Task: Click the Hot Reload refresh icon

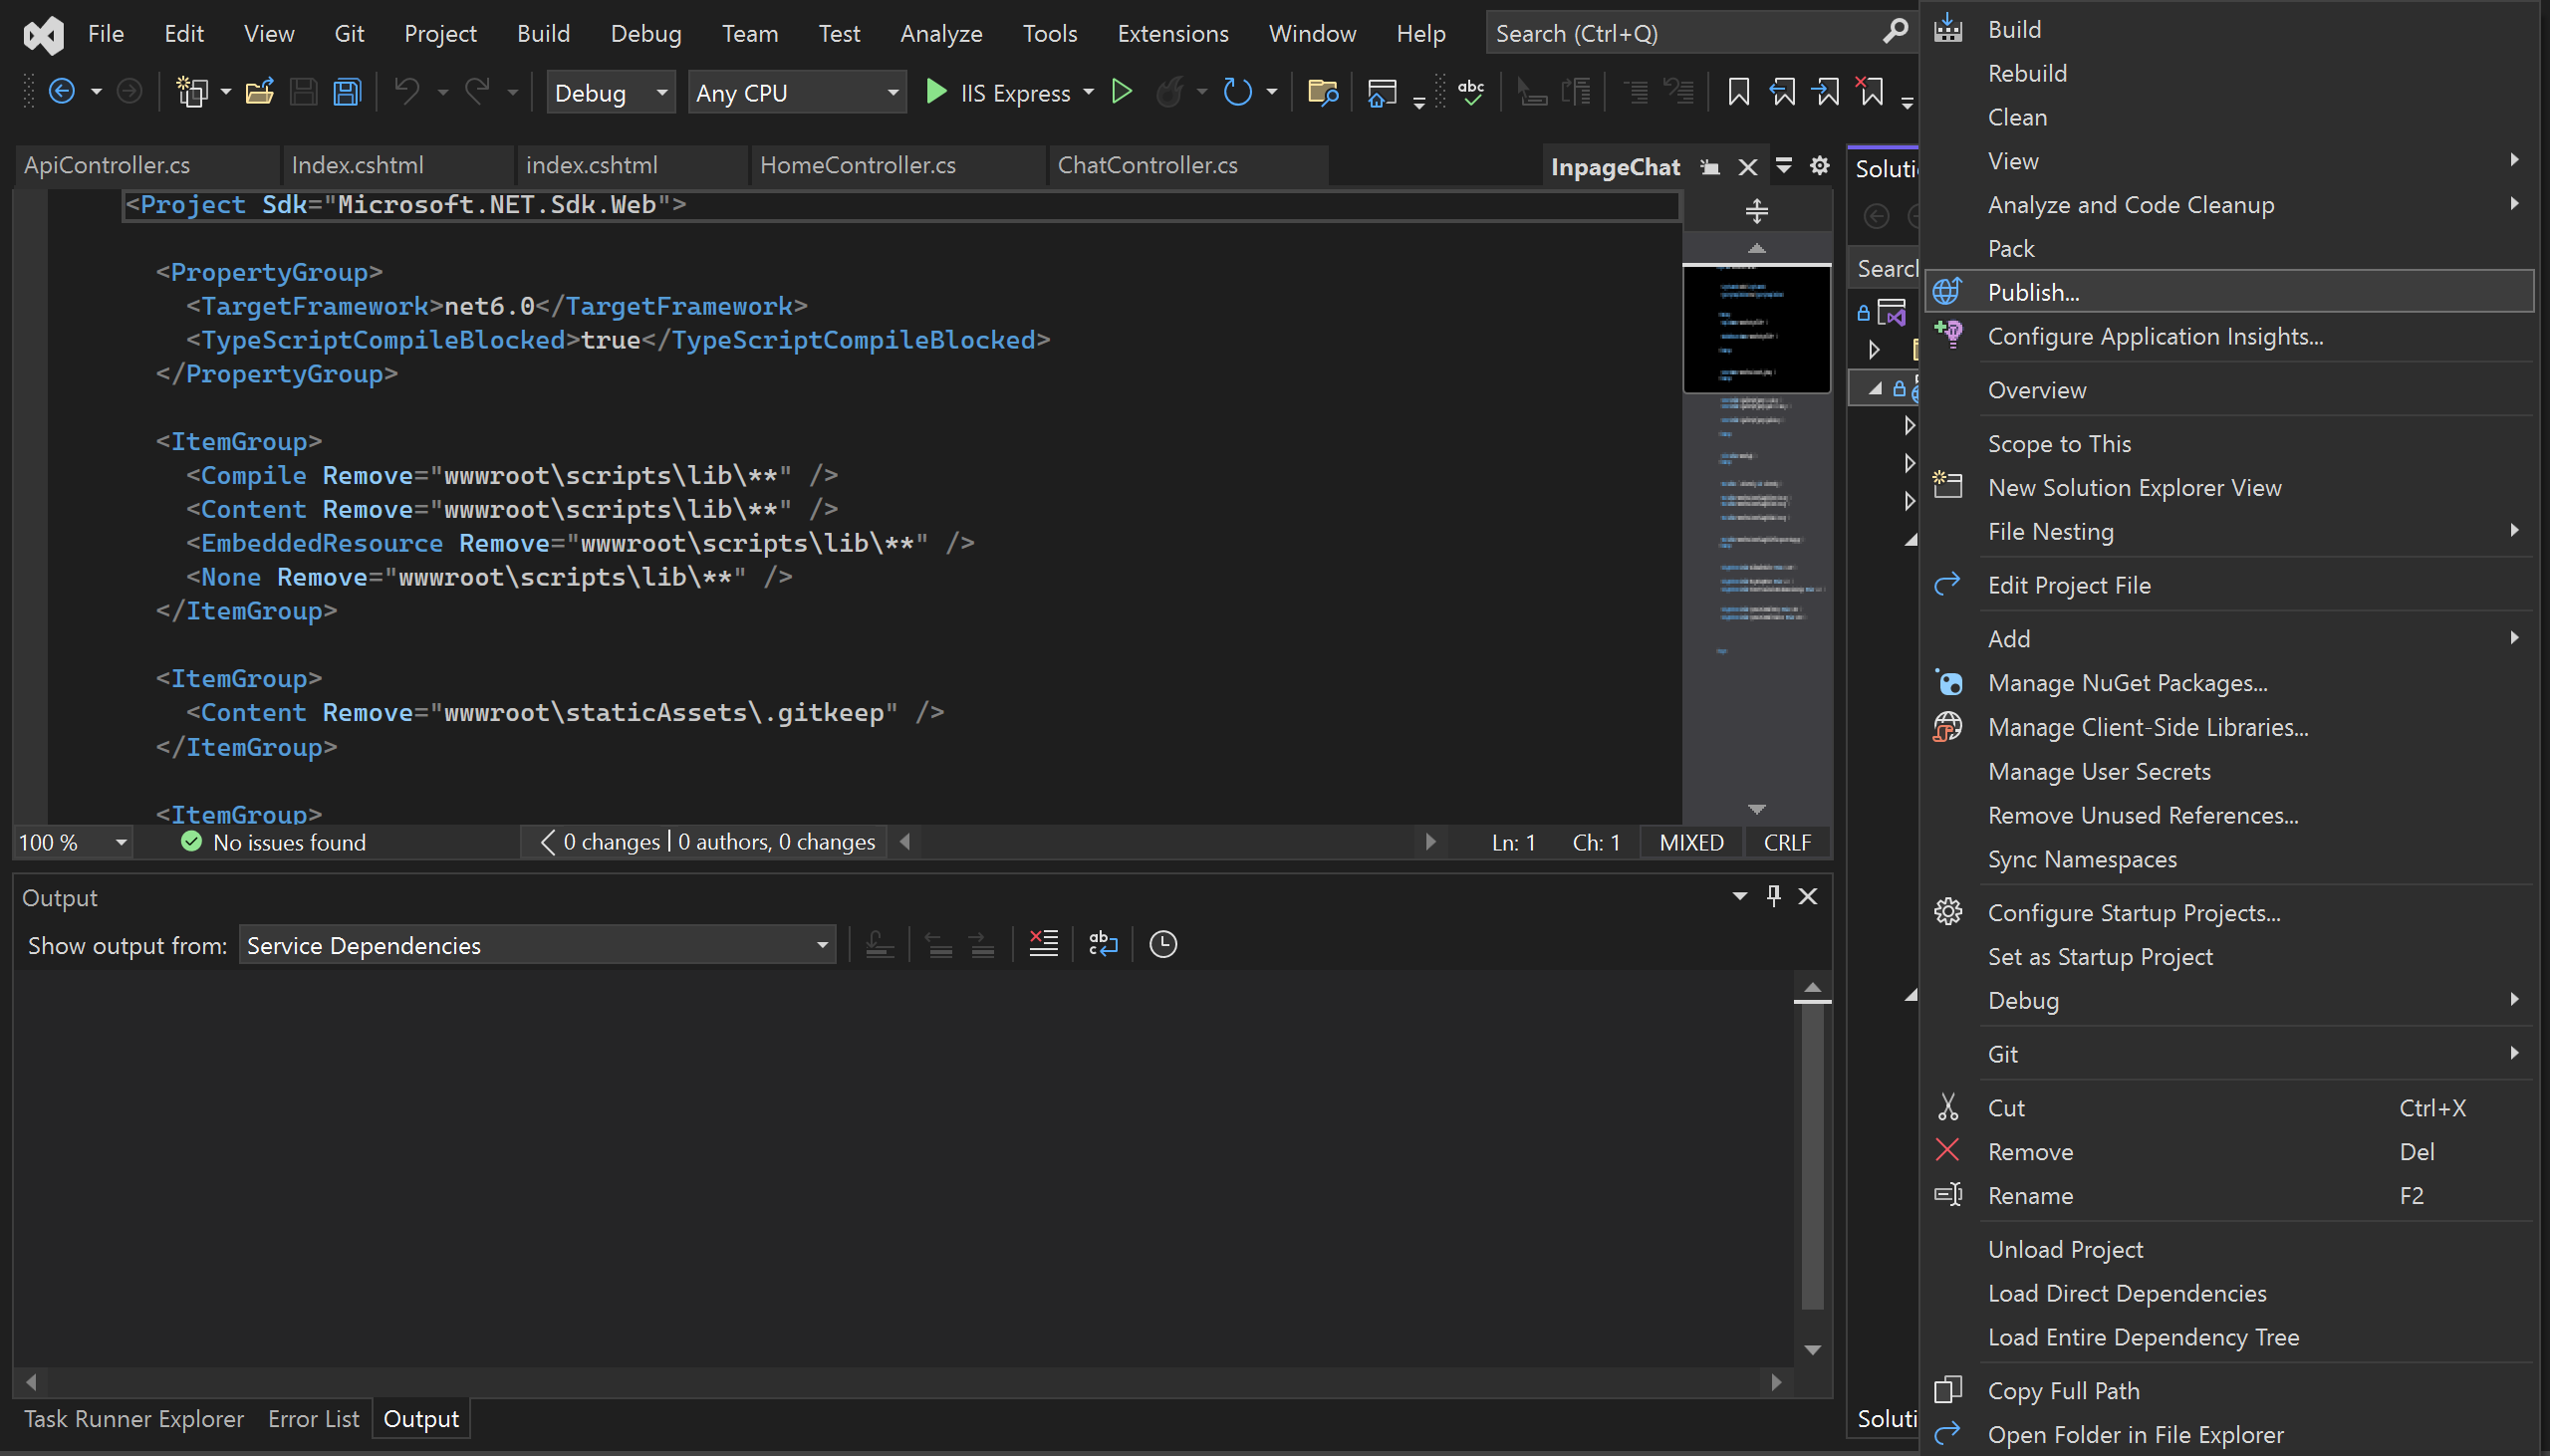Action: click(x=1237, y=92)
